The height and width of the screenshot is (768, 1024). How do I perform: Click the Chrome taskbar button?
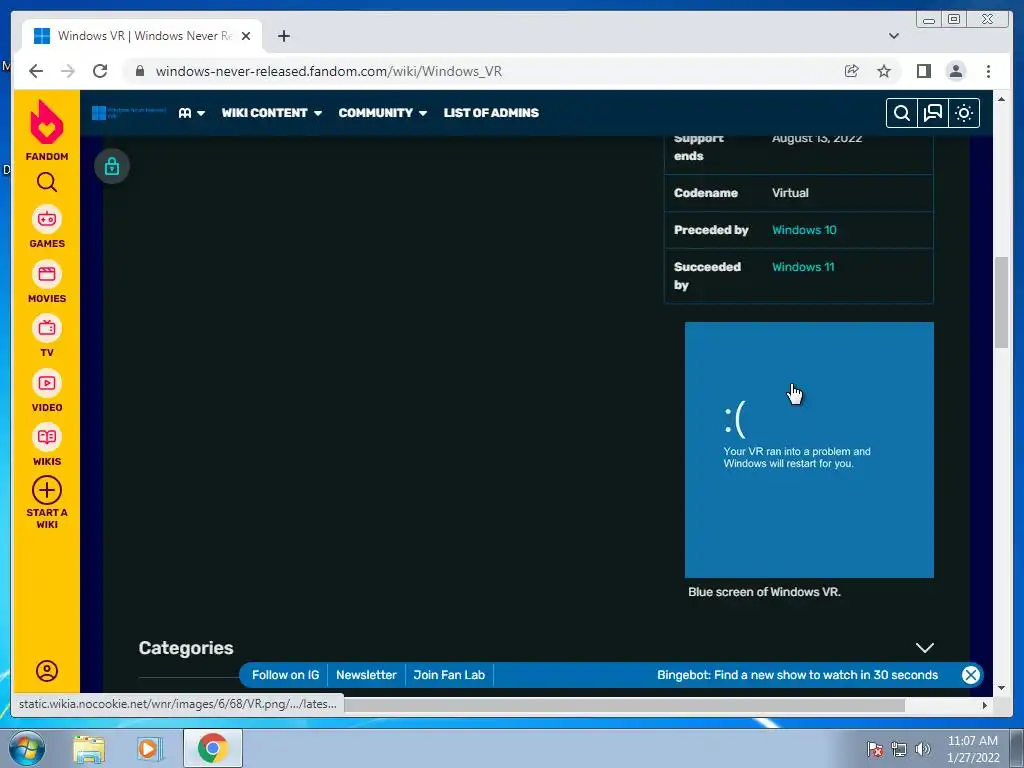coord(213,748)
